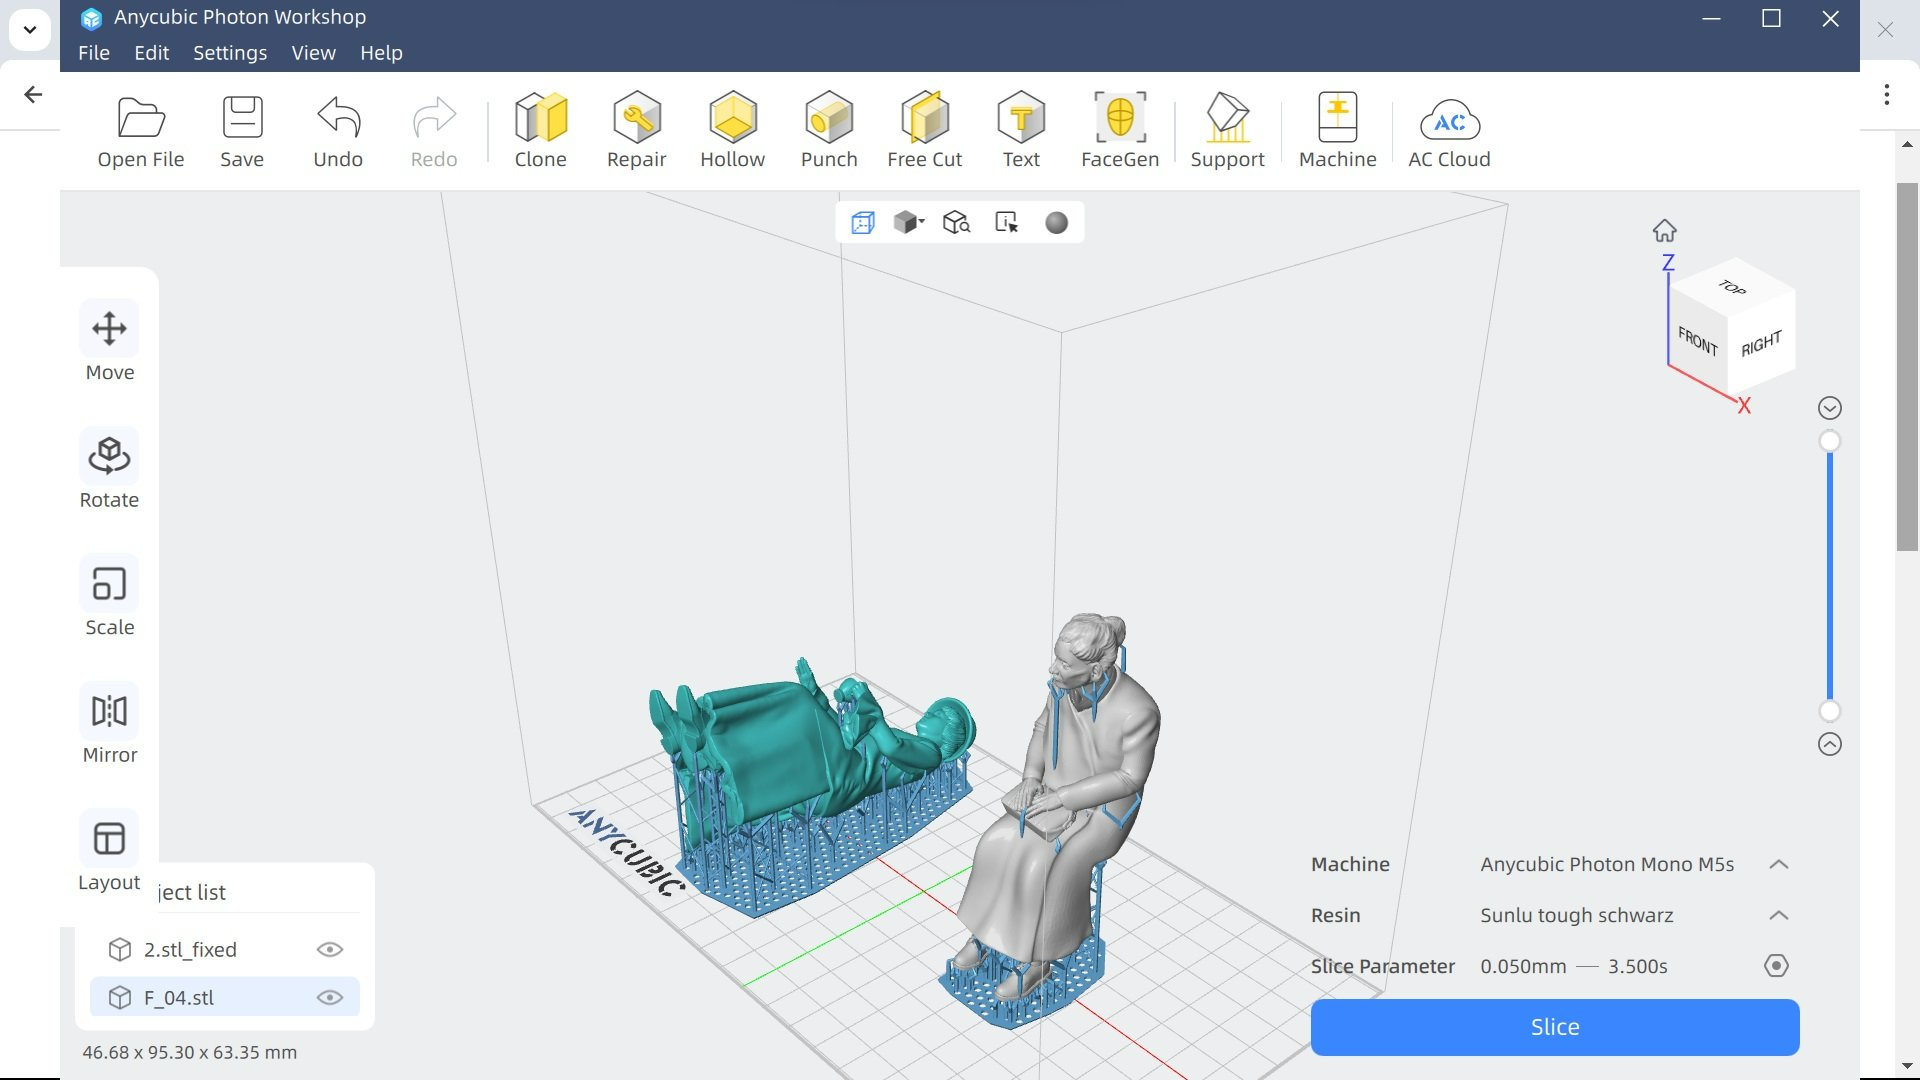The image size is (1920, 1080).
Task: Click the layer slider top handle
Action: 1829,441
